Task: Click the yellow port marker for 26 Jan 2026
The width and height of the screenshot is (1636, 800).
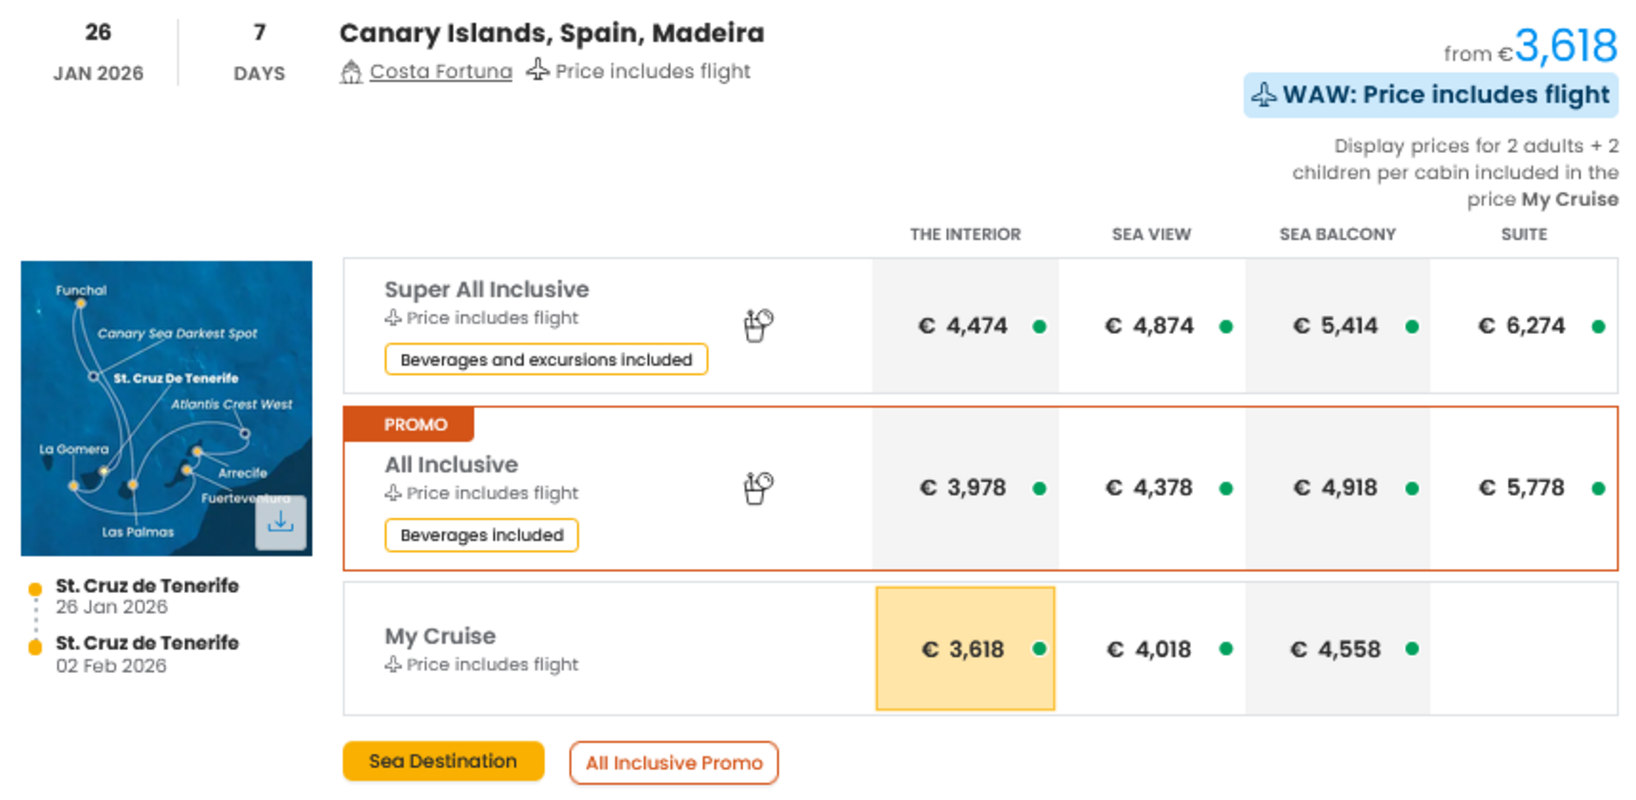Action: tap(37, 586)
